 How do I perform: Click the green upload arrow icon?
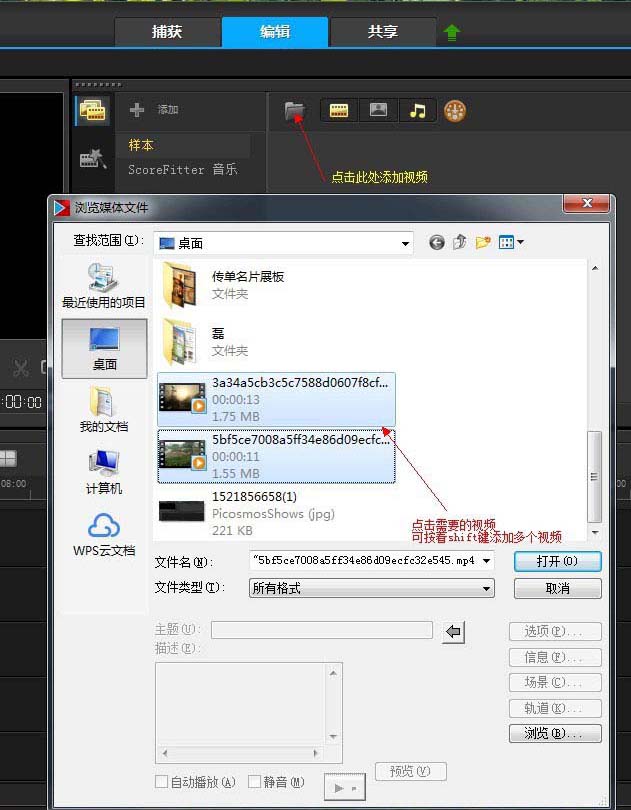pos(452,33)
